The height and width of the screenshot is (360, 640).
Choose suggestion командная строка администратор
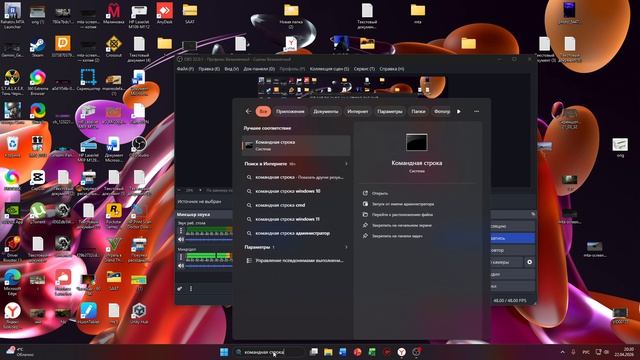pos(296,233)
